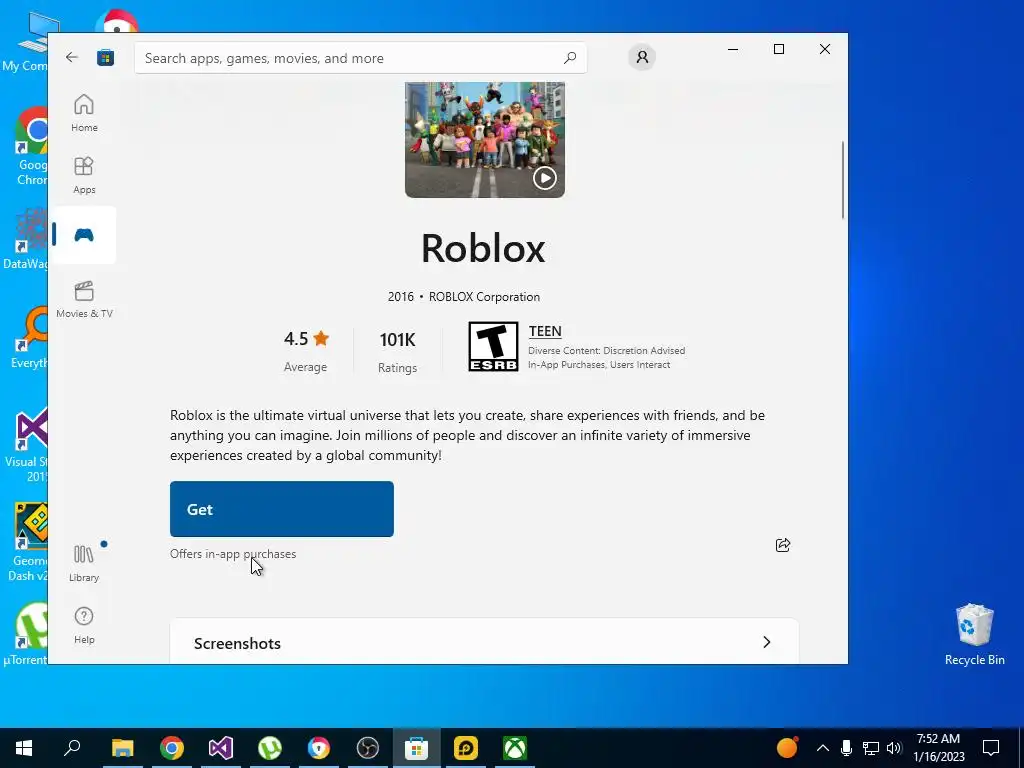This screenshot has height=768, width=1024.
Task: Open Visual Studio from the taskbar
Action: point(221,748)
